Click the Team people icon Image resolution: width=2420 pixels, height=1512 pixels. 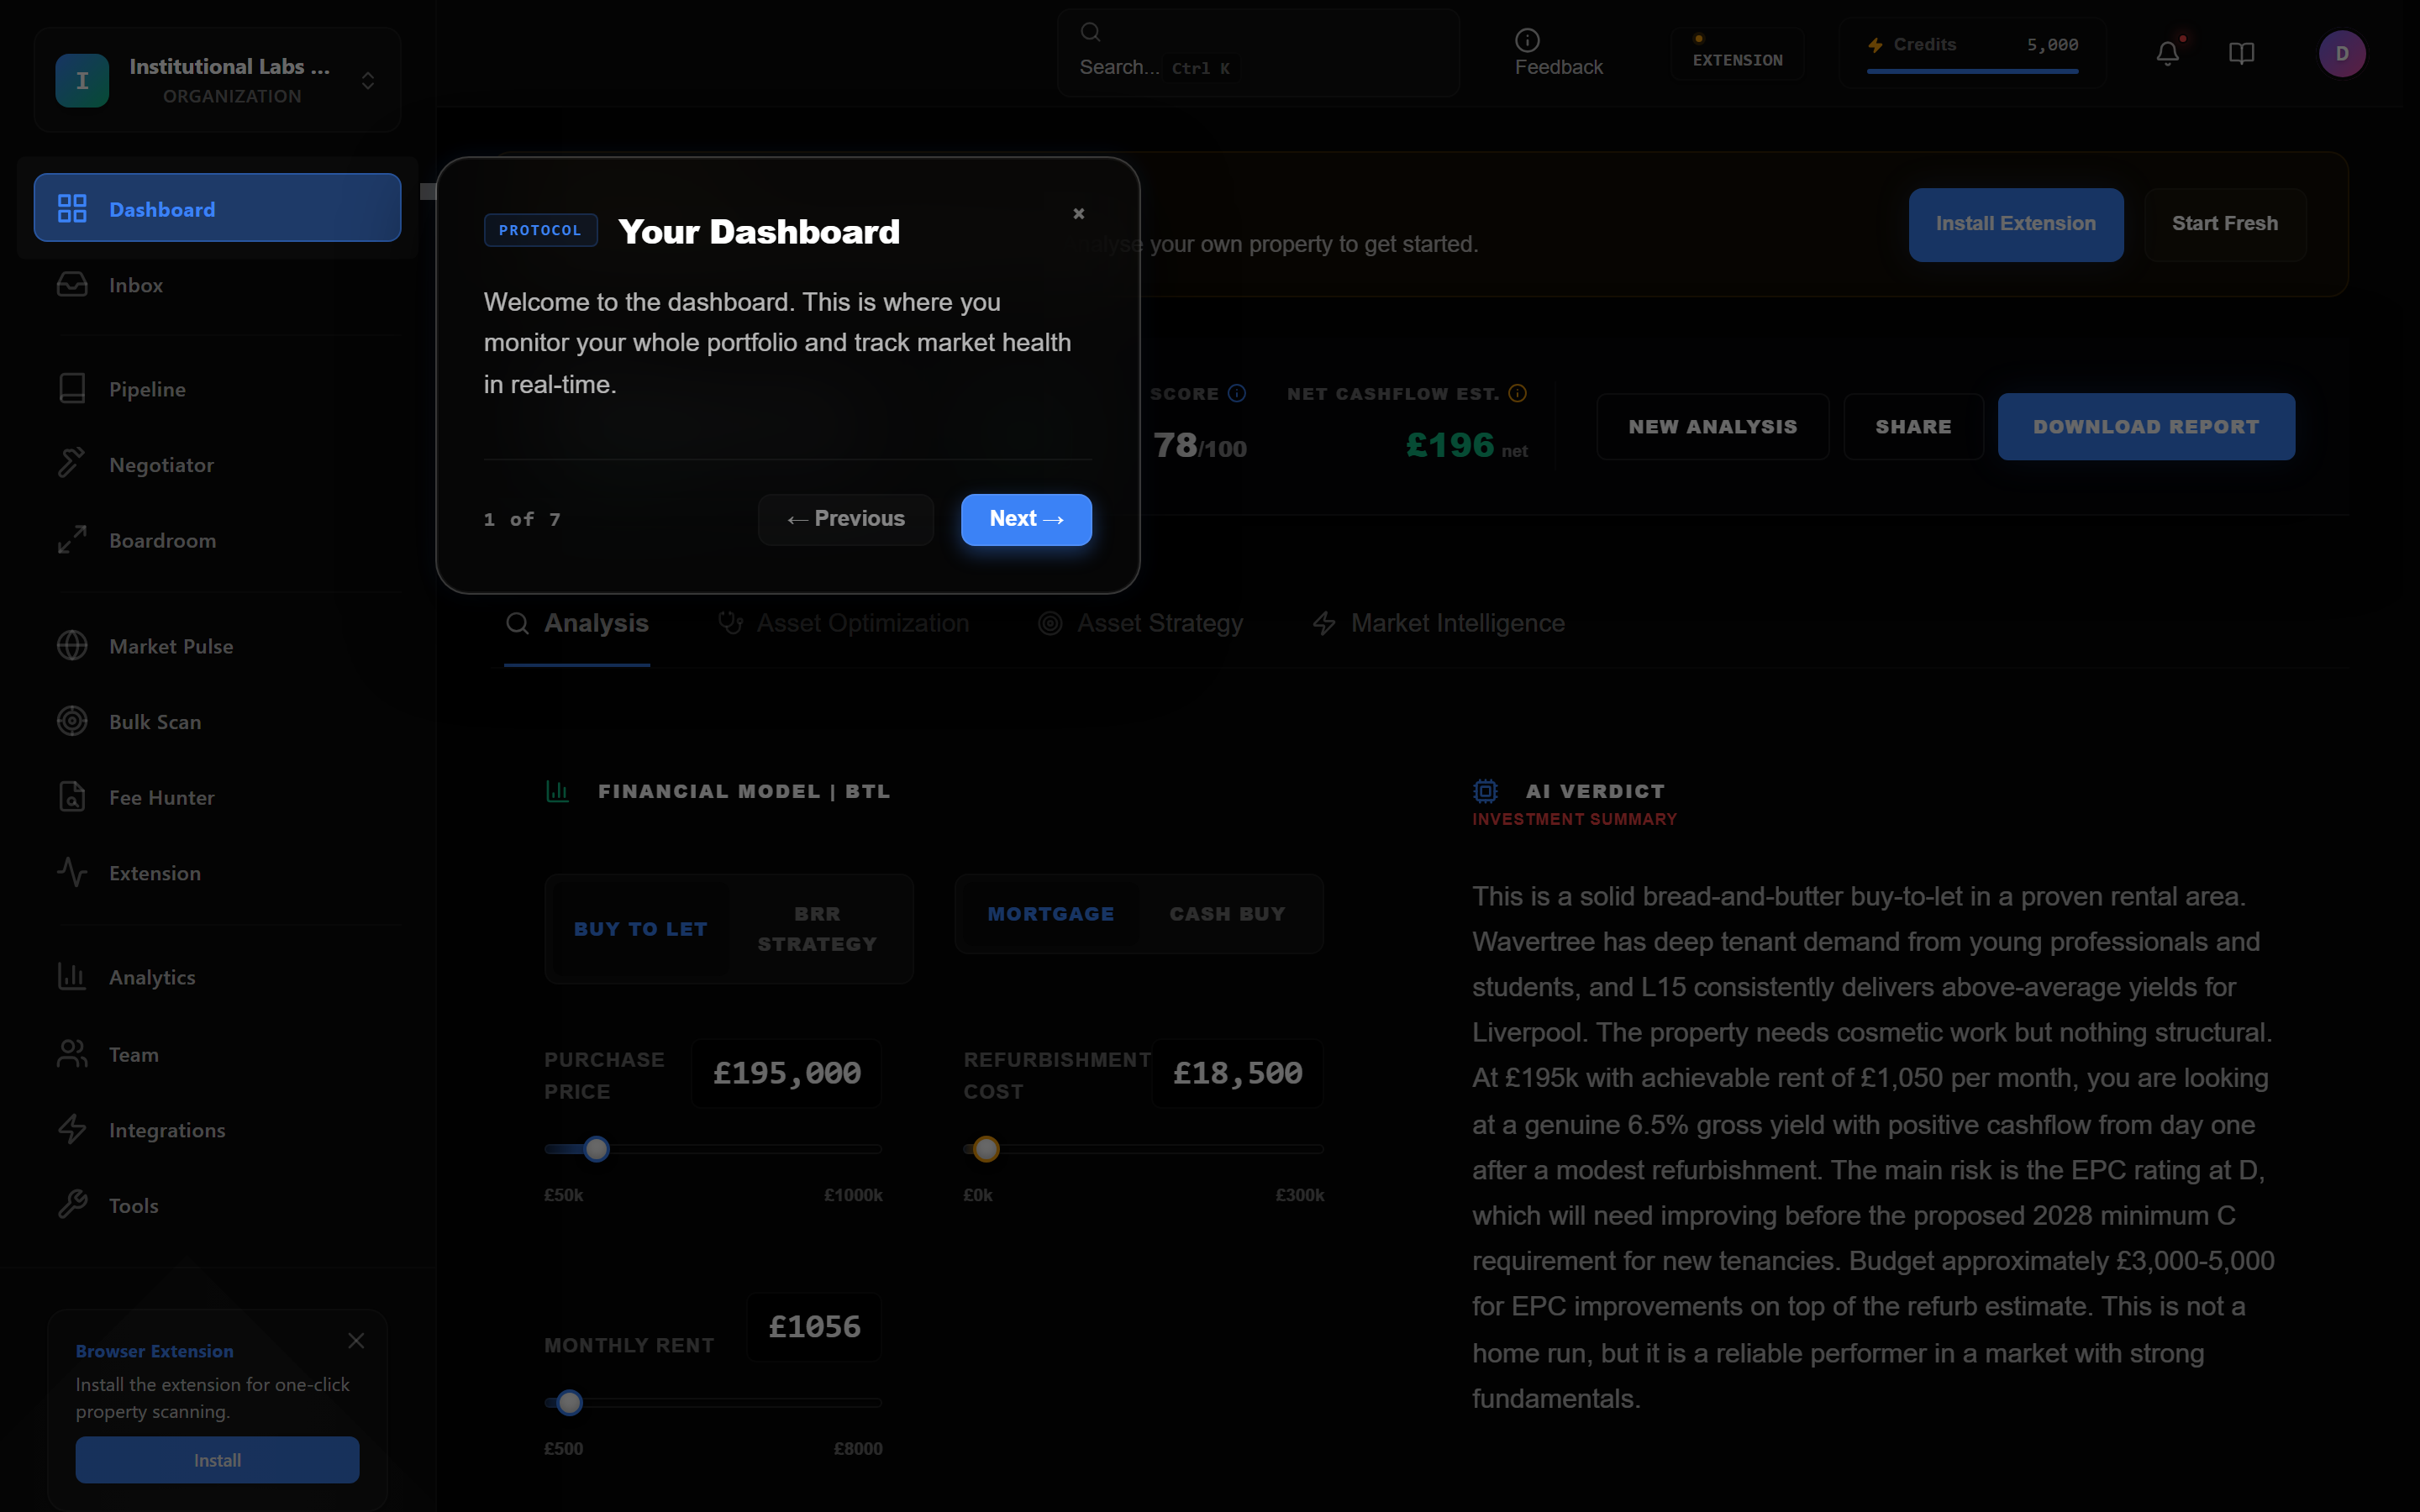point(72,1054)
